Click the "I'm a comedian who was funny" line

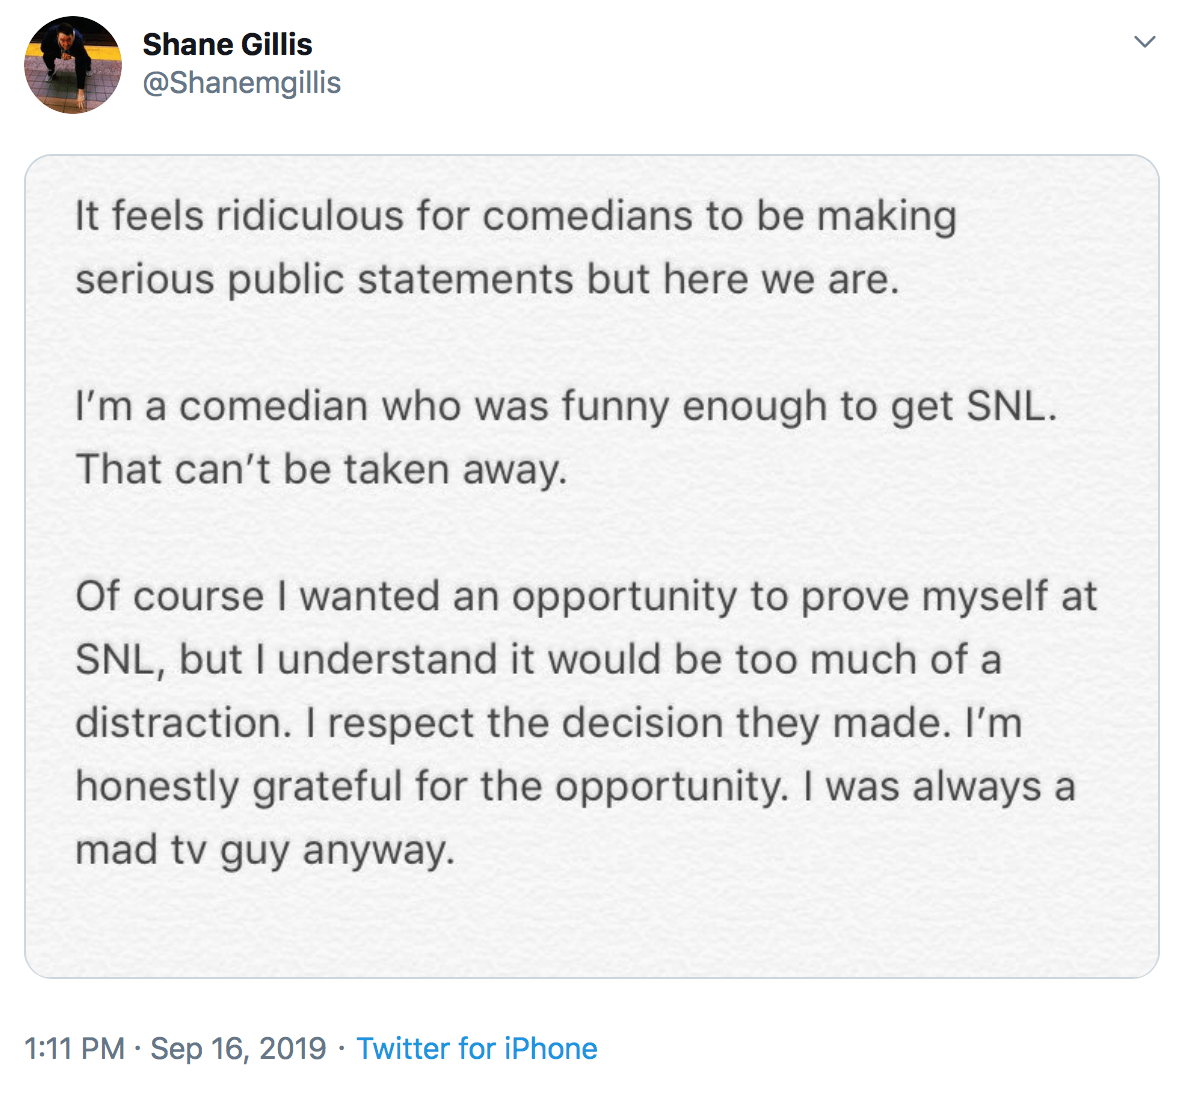(x=565, y=406)
